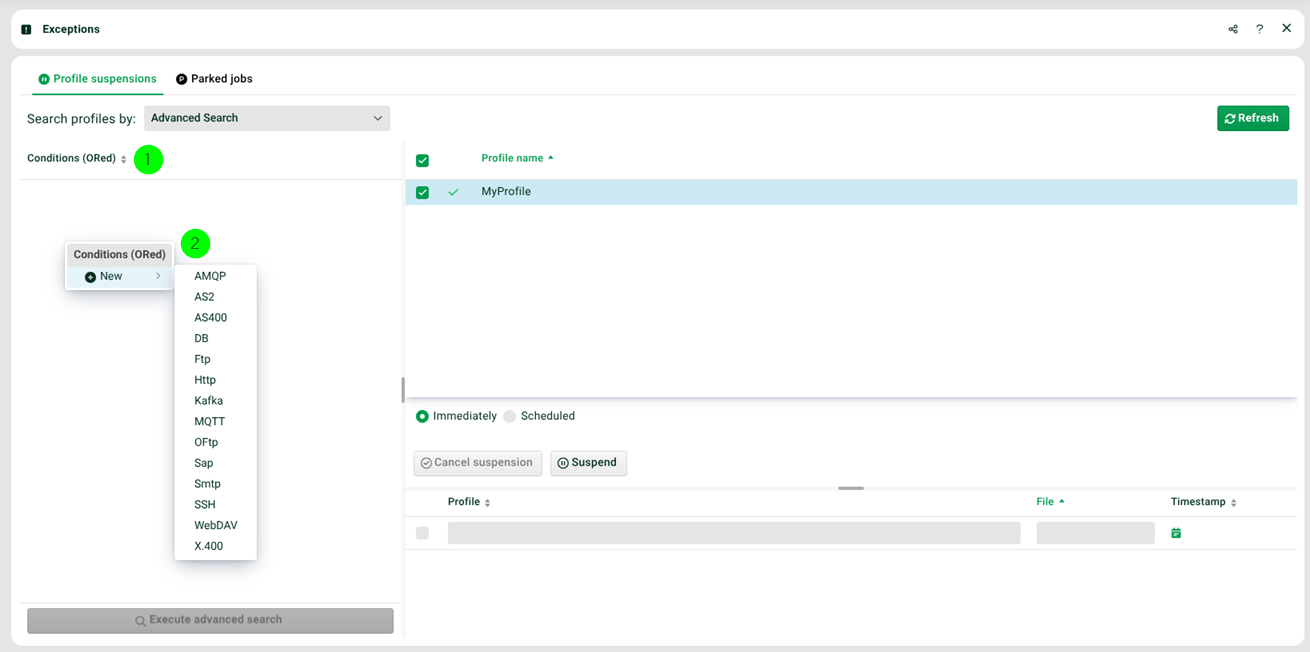Click the Cancel suspension button
1310x652 pixels.
pyautogui.click(x=478, y=463)
